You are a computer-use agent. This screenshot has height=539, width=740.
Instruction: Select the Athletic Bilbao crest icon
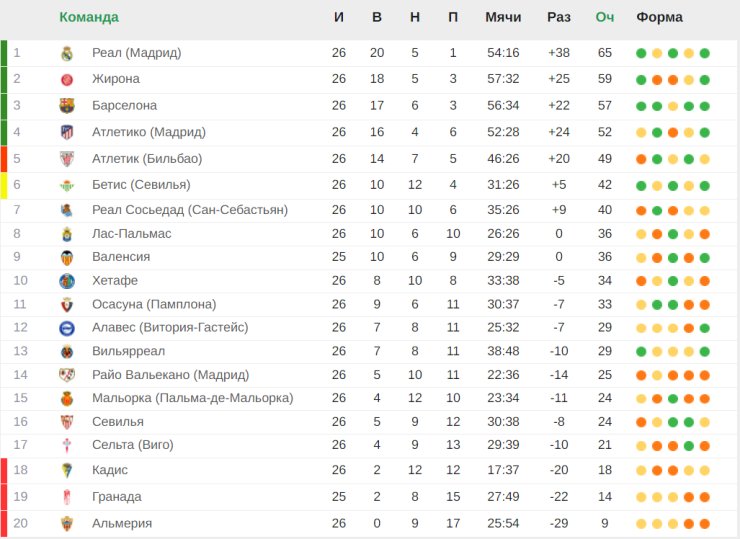(x=67, y=159)
